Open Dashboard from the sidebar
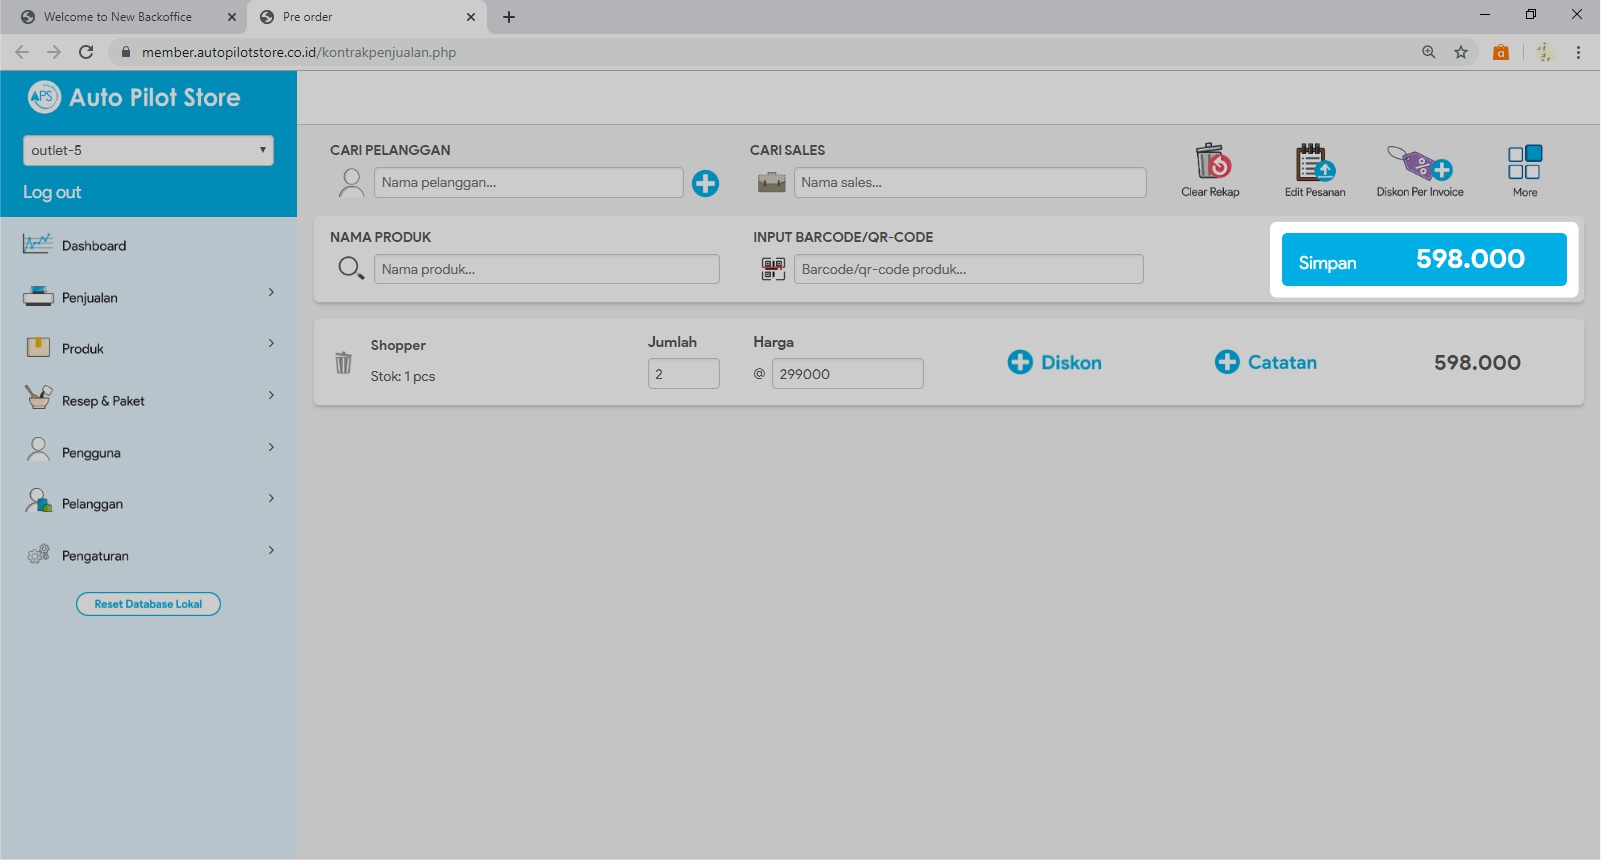Image resolution: width=1601 pixels, height=860 pixels. click(x=93, y=245)
